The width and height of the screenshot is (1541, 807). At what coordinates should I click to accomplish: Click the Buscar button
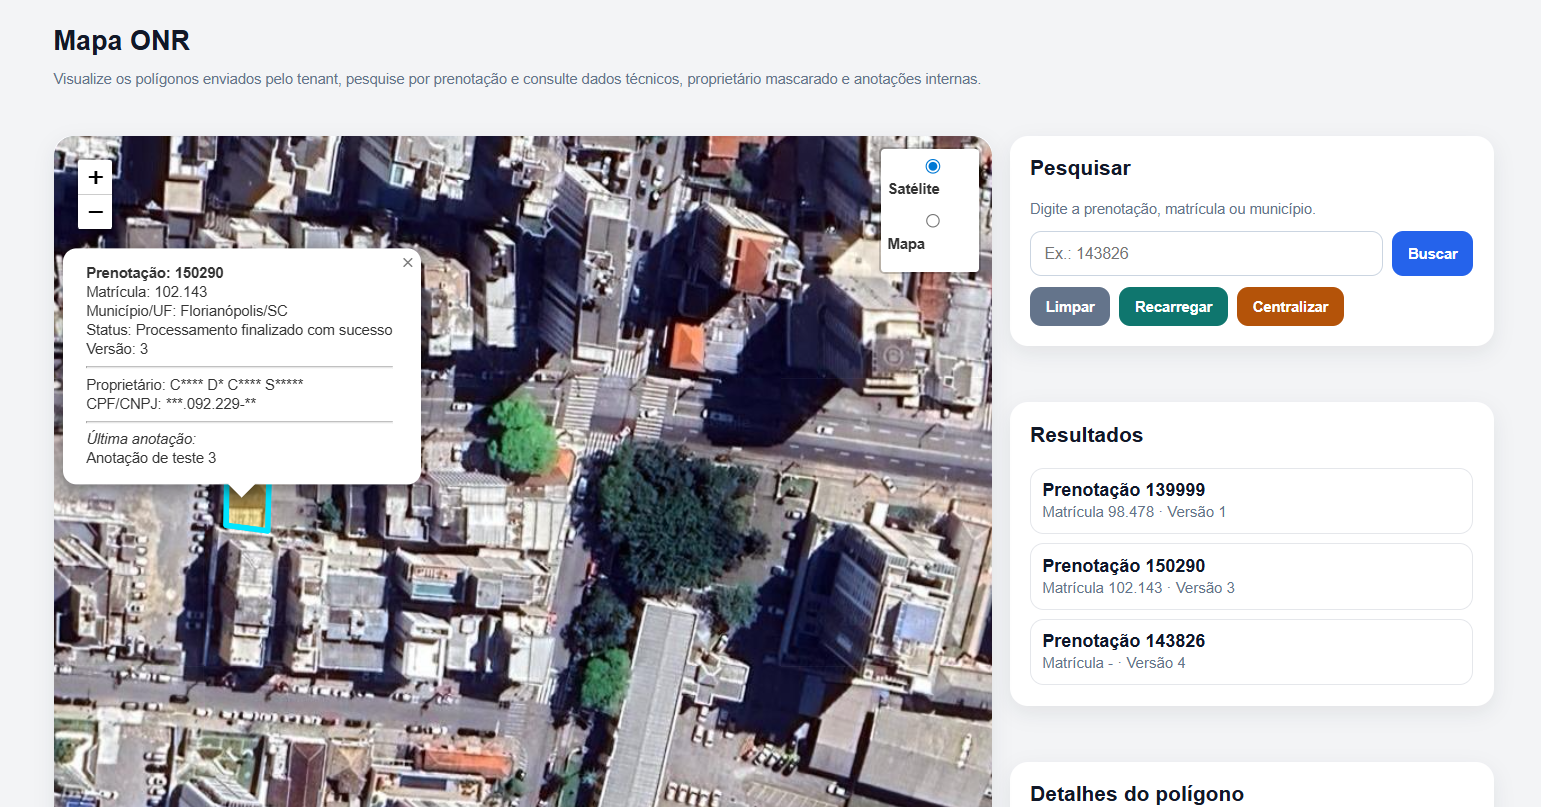[1432, 254]
